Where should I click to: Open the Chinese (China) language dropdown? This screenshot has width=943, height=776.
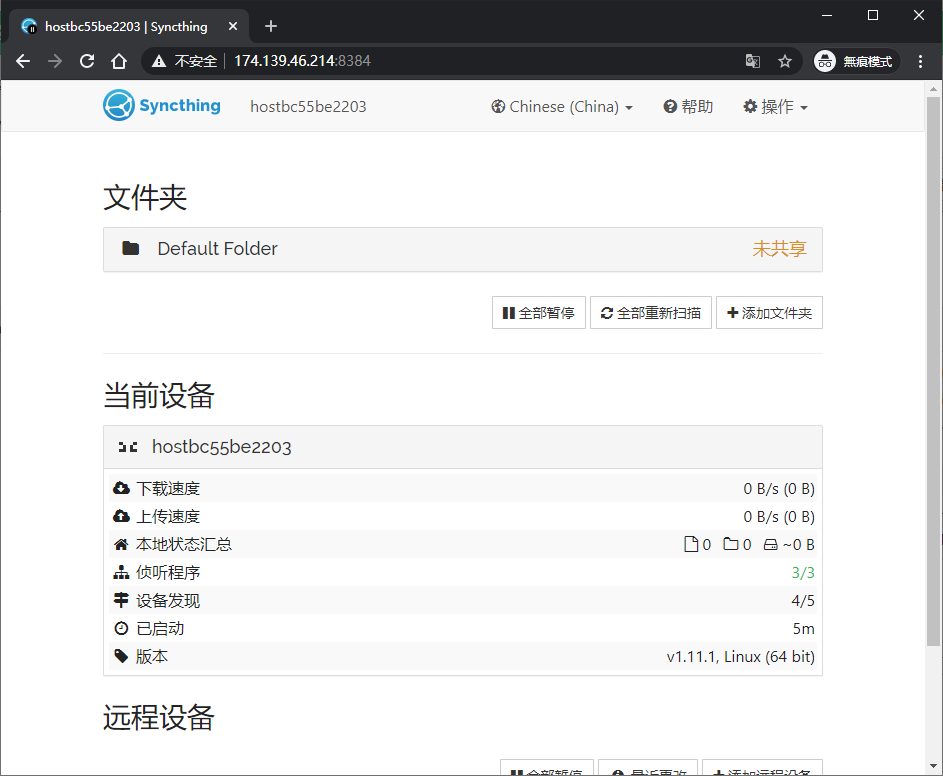click(562, 106)
